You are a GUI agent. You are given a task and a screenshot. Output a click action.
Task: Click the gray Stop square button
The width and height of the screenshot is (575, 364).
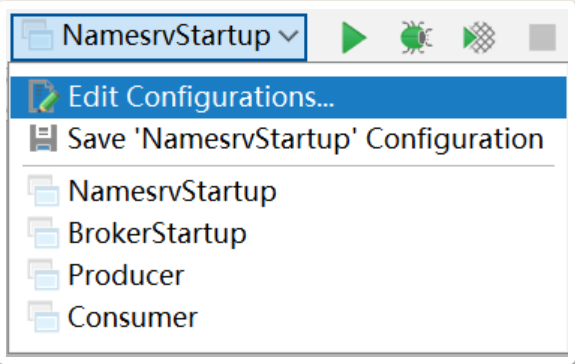(x=542, y=37)
